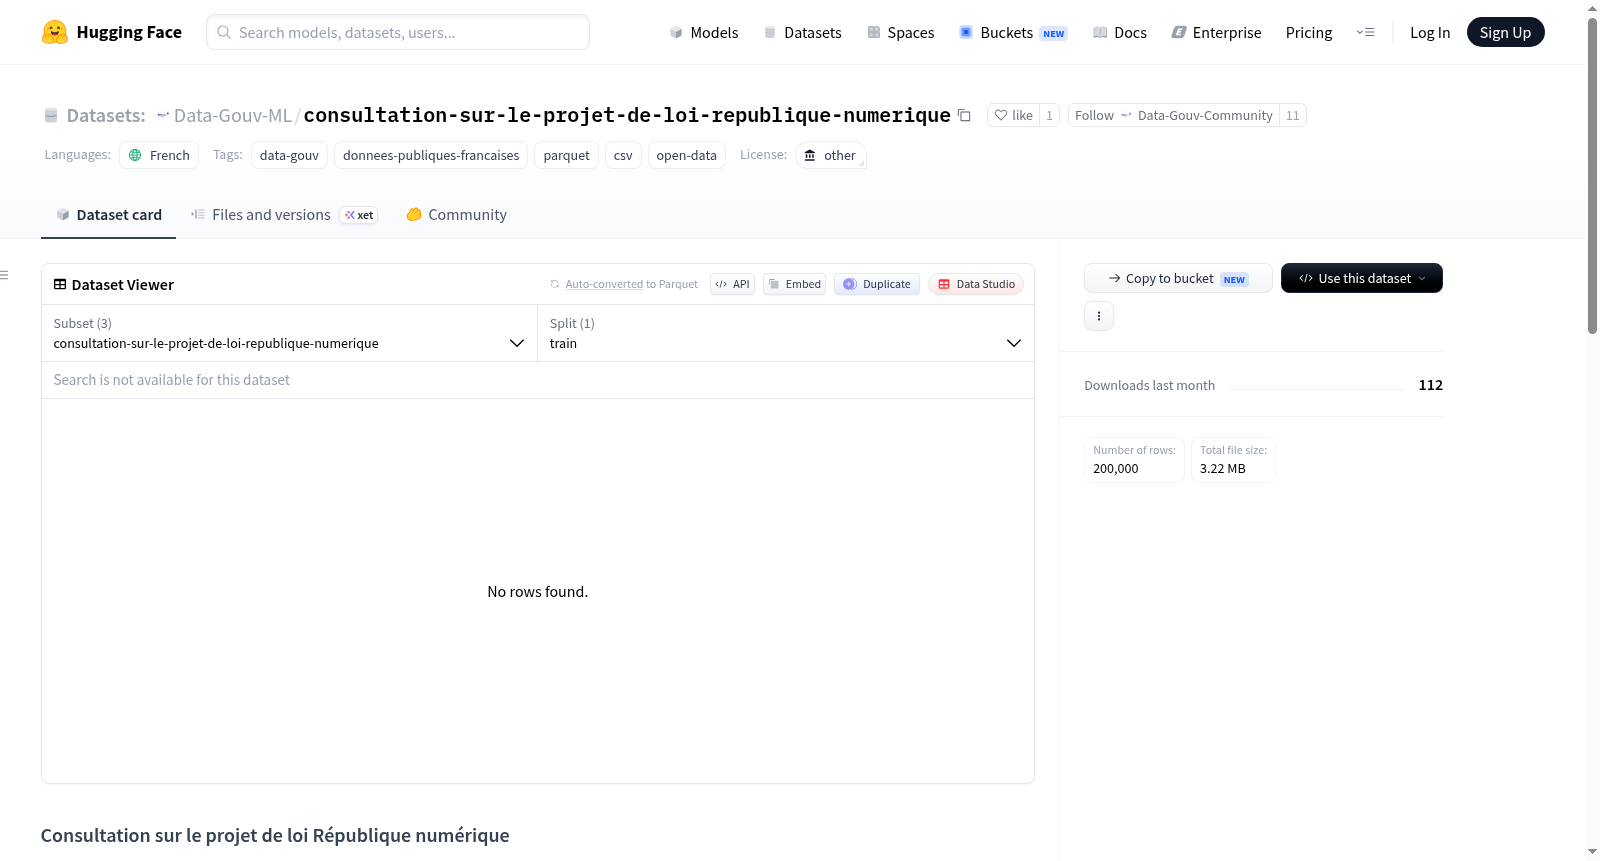Click the Hugging Face logo icon
Image resolution: width=1600 pixels, height=861 pixels.
[x=55, y=32]
